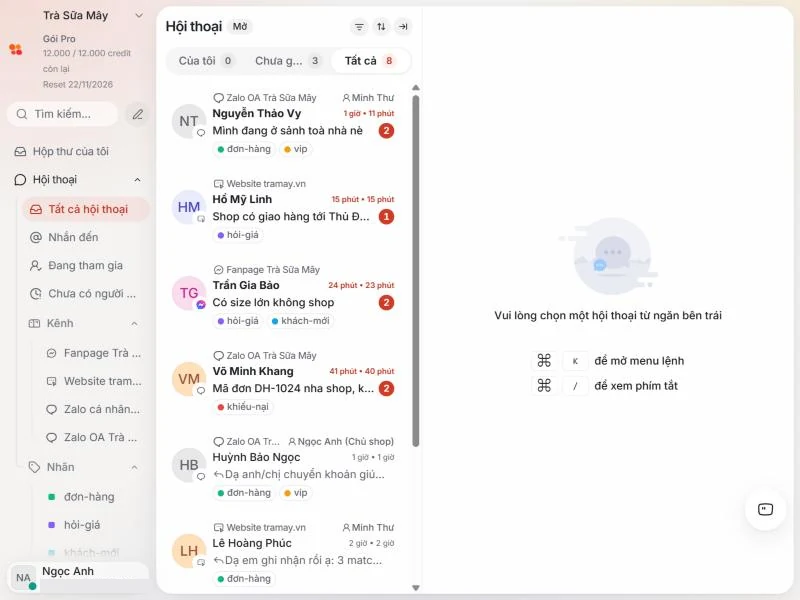Open Nguyễn Thảo Vy's NT avatar
This screenshot has width=800, height=600.
(189, 121)
